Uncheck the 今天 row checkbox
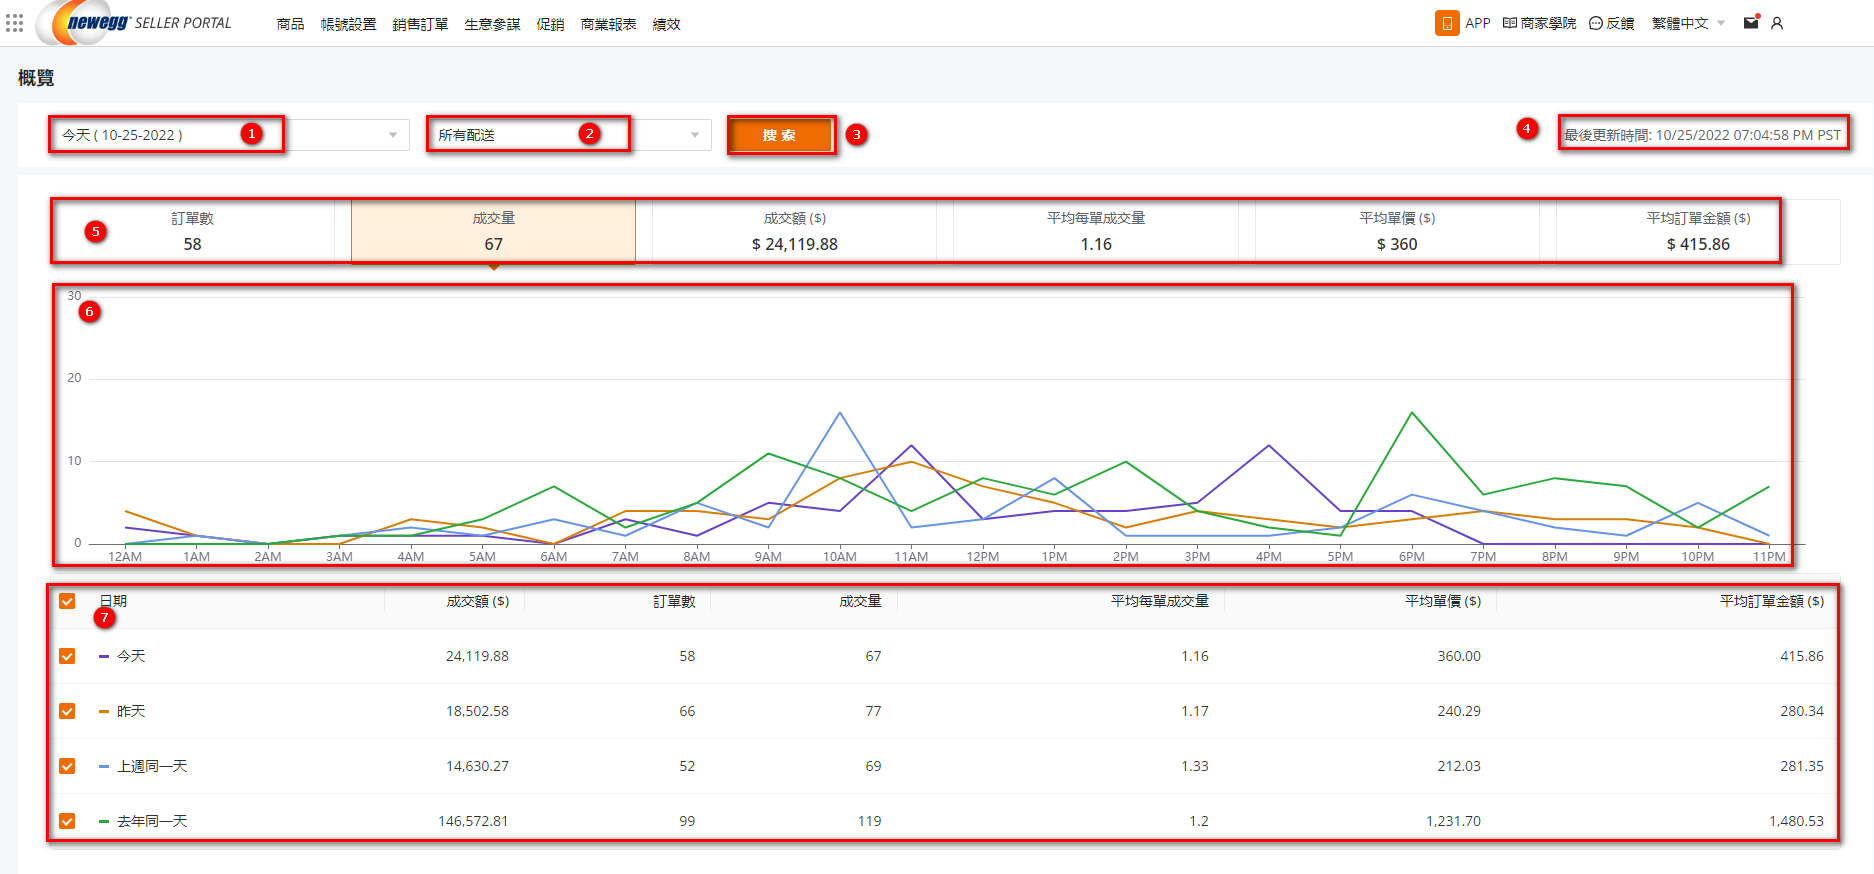 tap(67, 656)
